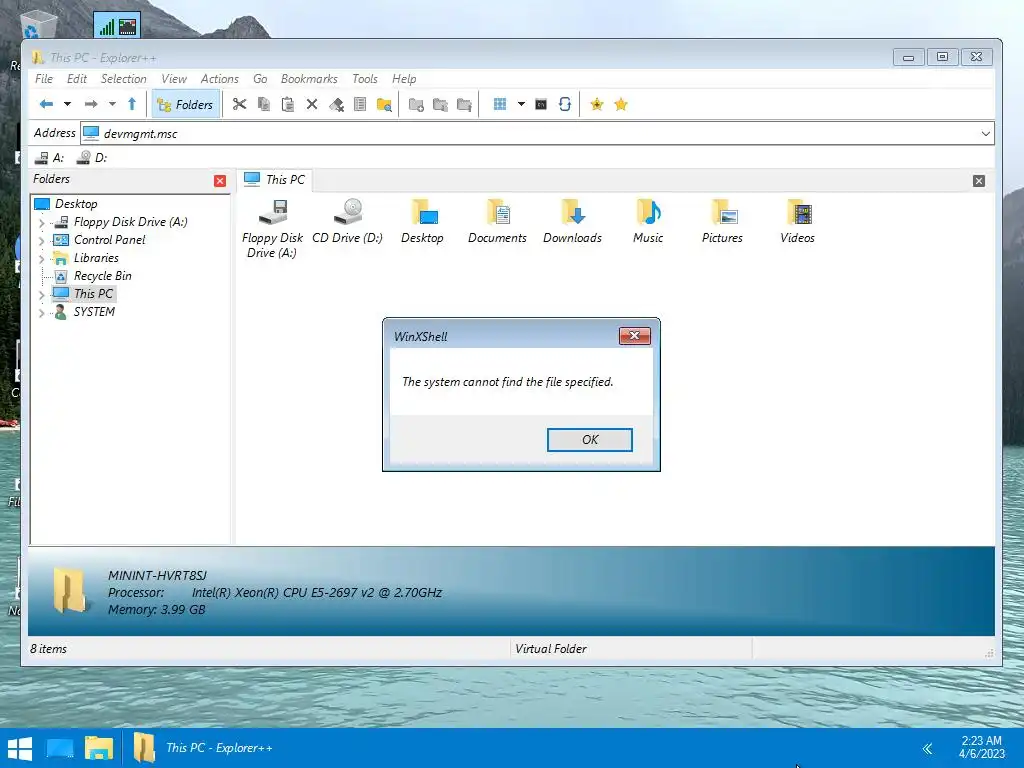Open the Forward history dropdown arrow
Viewport: 1024px width, 768px height.
[x=112, y=104]
